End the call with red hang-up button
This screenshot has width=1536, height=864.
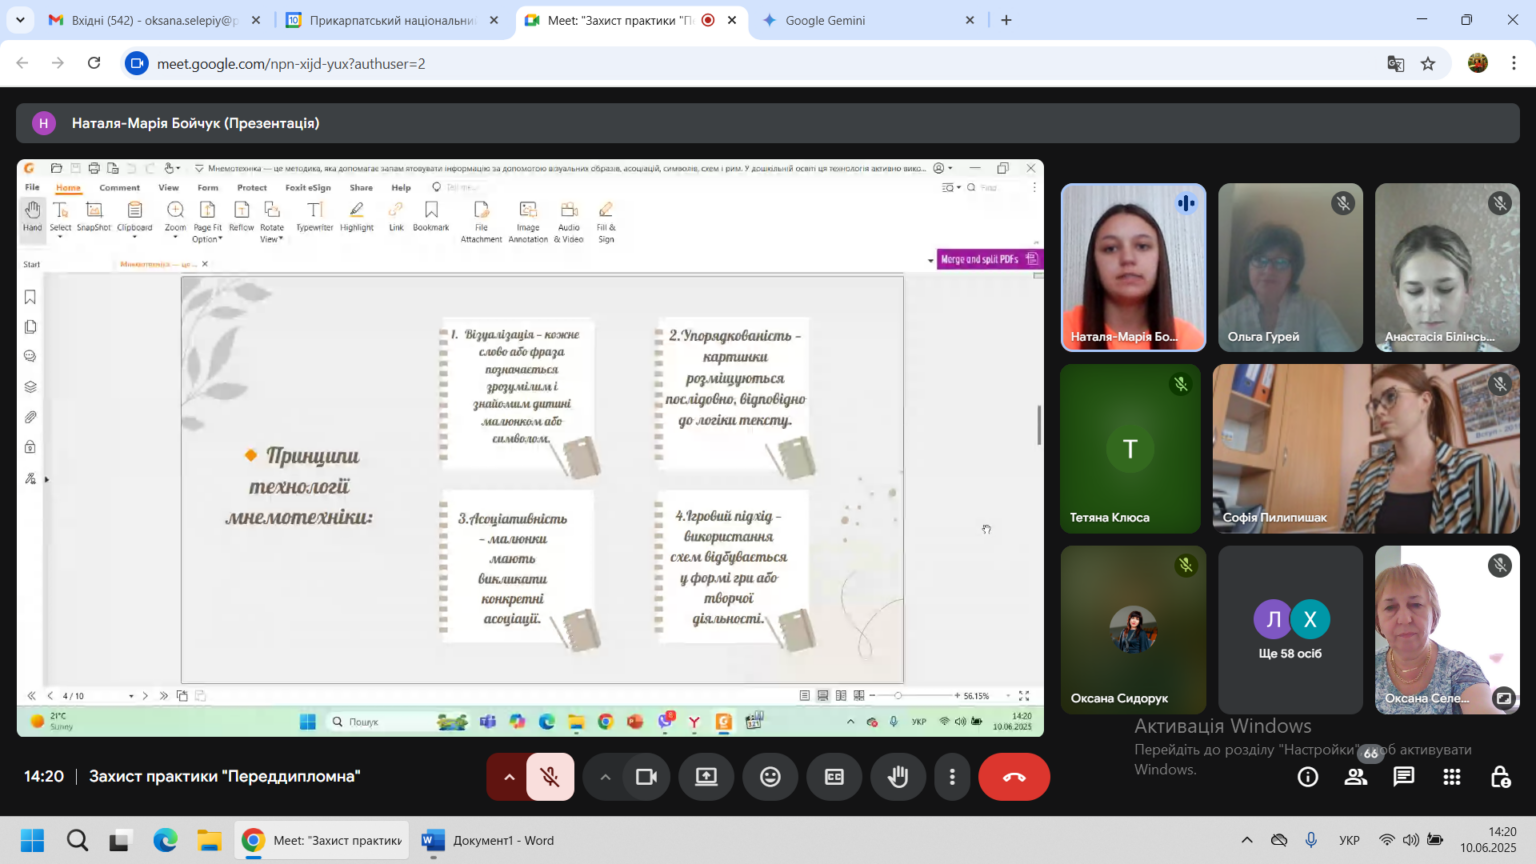tap(1014, 777)
